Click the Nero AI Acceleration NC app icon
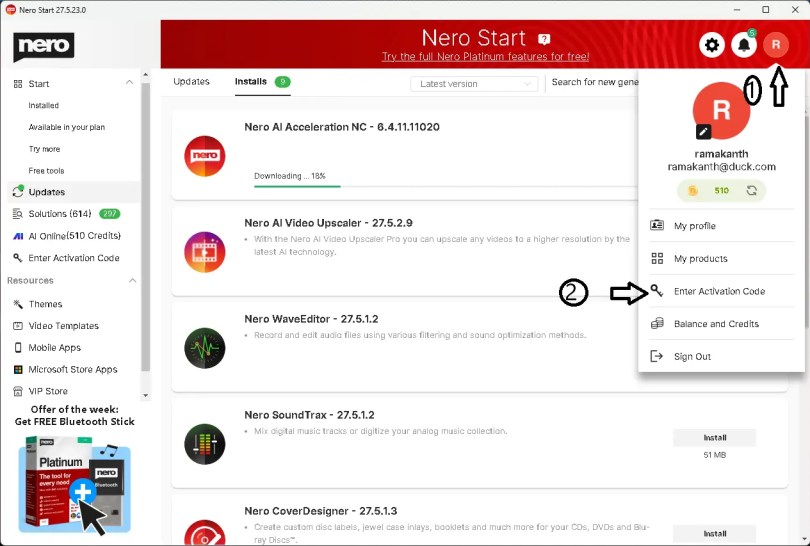 coord(205,156)
